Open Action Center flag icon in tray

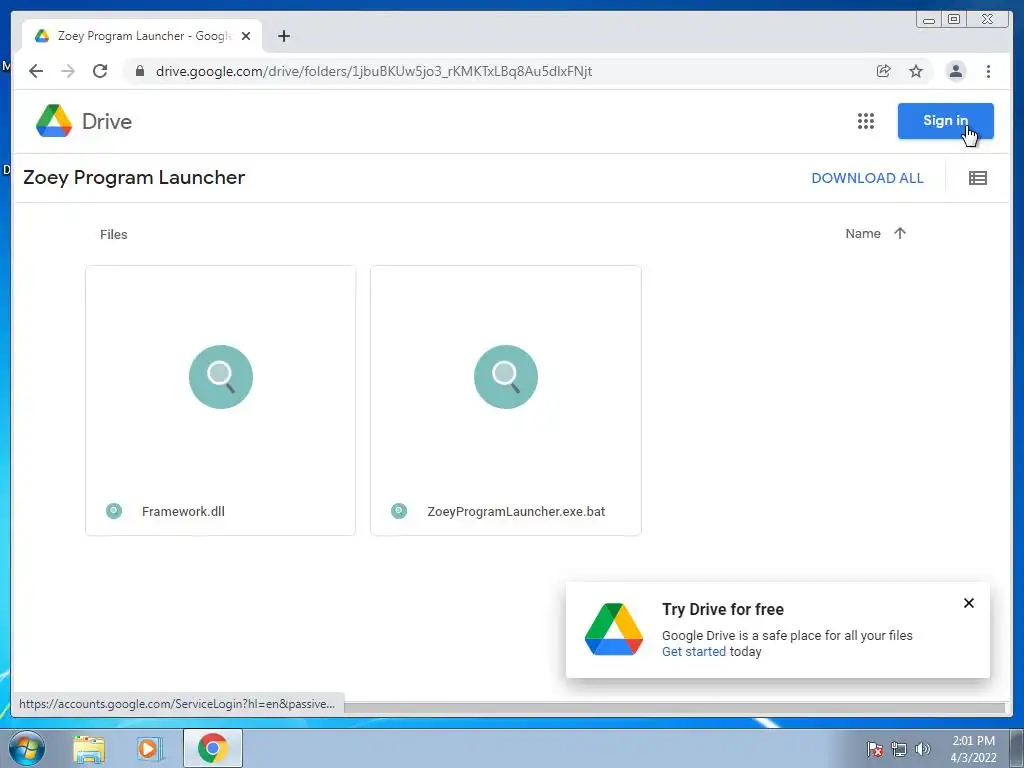(875, 749)
